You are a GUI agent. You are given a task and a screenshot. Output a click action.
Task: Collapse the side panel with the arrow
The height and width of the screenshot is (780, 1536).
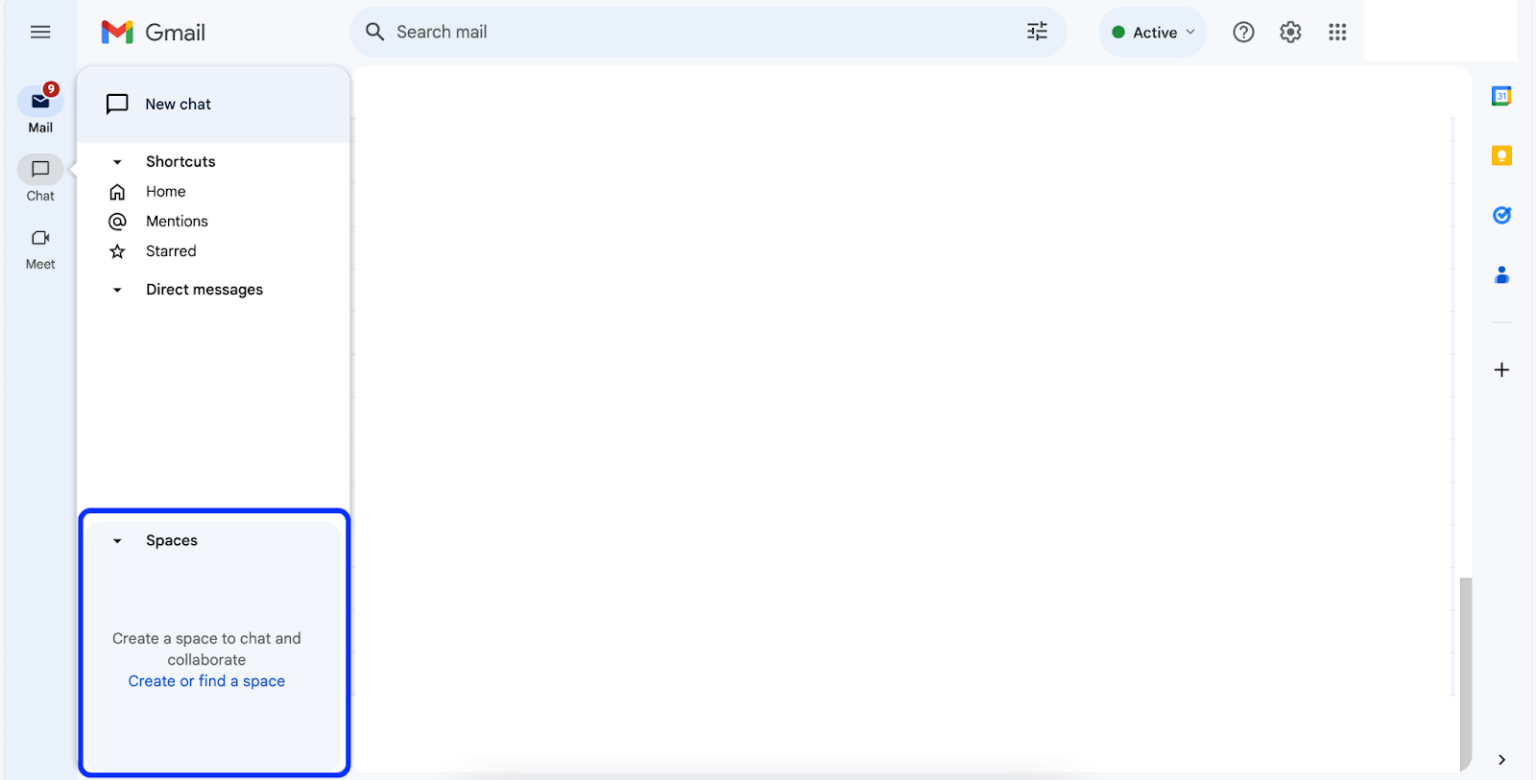(1501, 759)
